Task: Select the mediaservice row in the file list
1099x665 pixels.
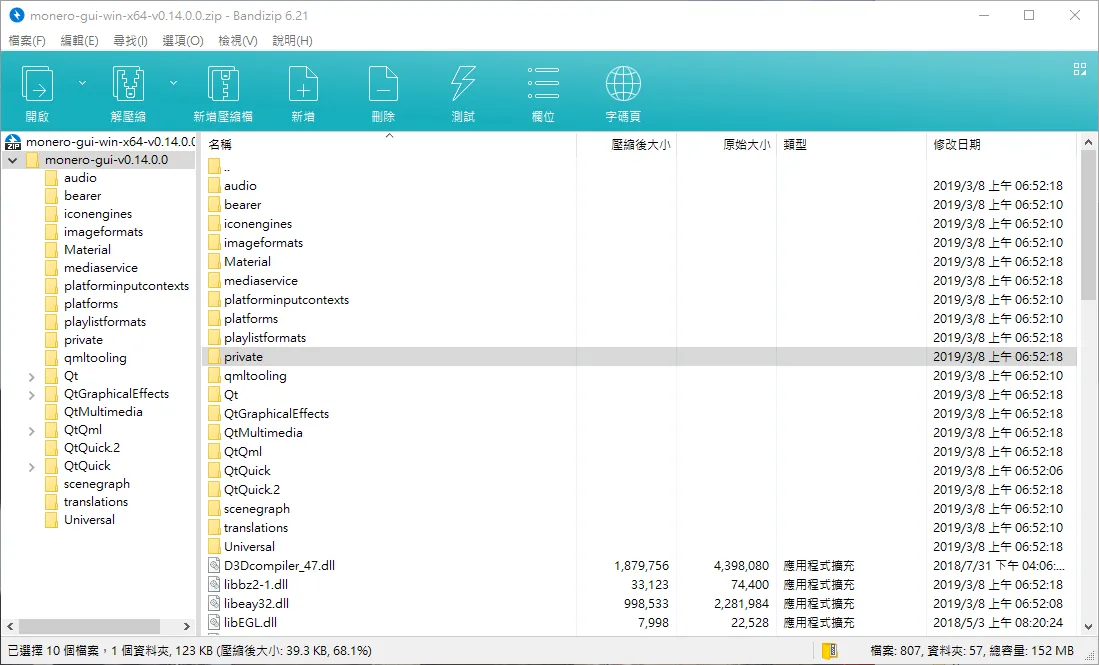Action: [x=639, y=280]
